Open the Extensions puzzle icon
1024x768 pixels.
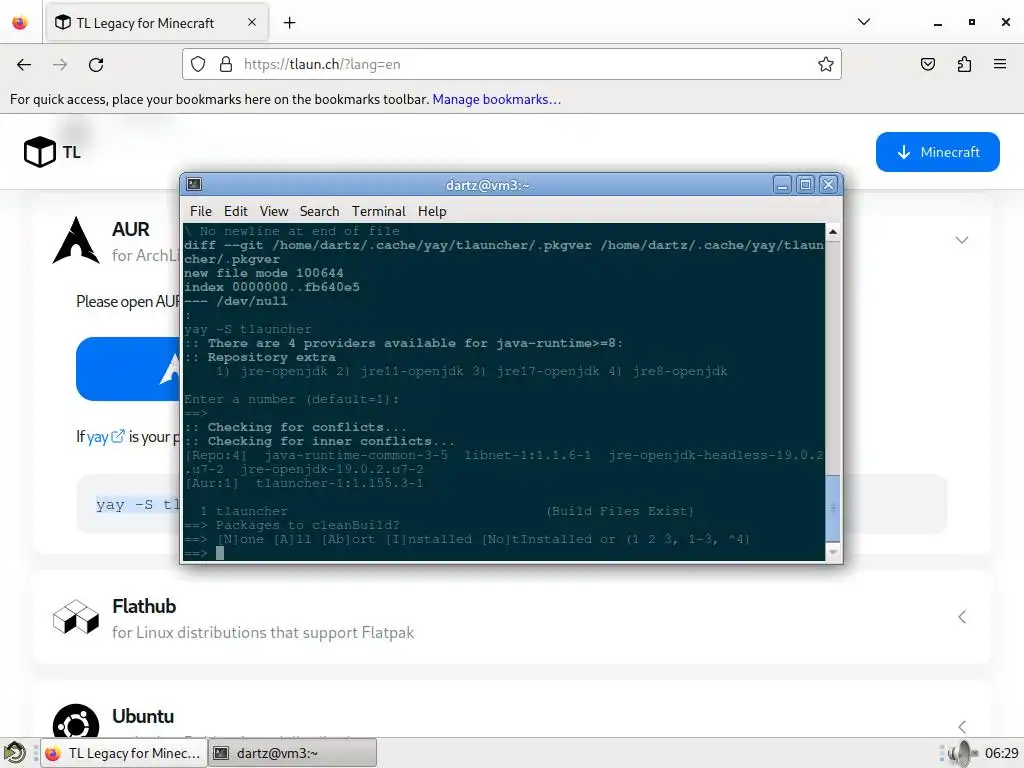(x=964, y=64)
